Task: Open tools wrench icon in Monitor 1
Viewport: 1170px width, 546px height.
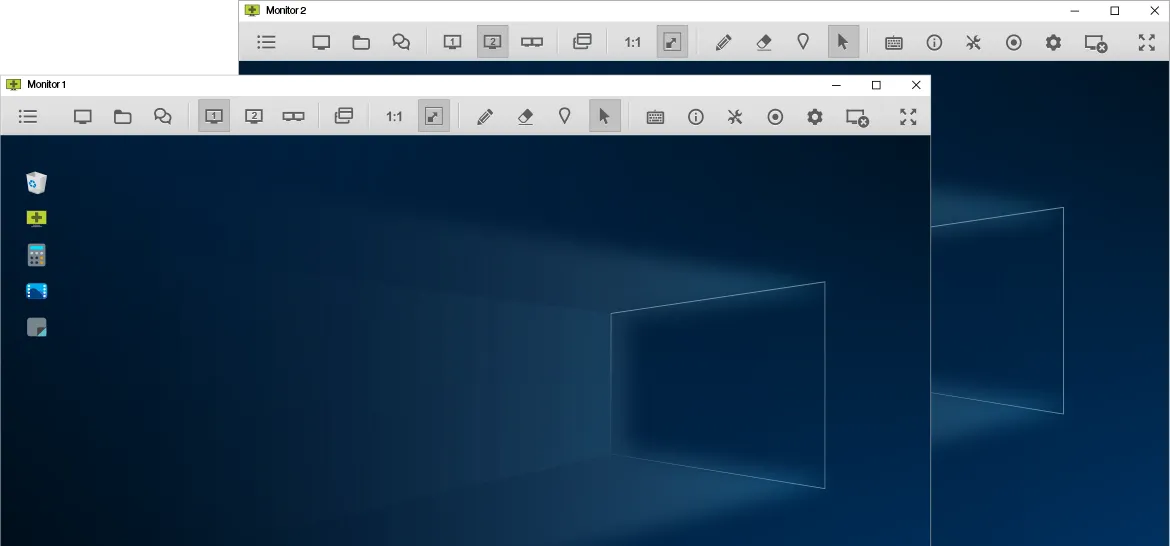Action: tap(735, 116)
